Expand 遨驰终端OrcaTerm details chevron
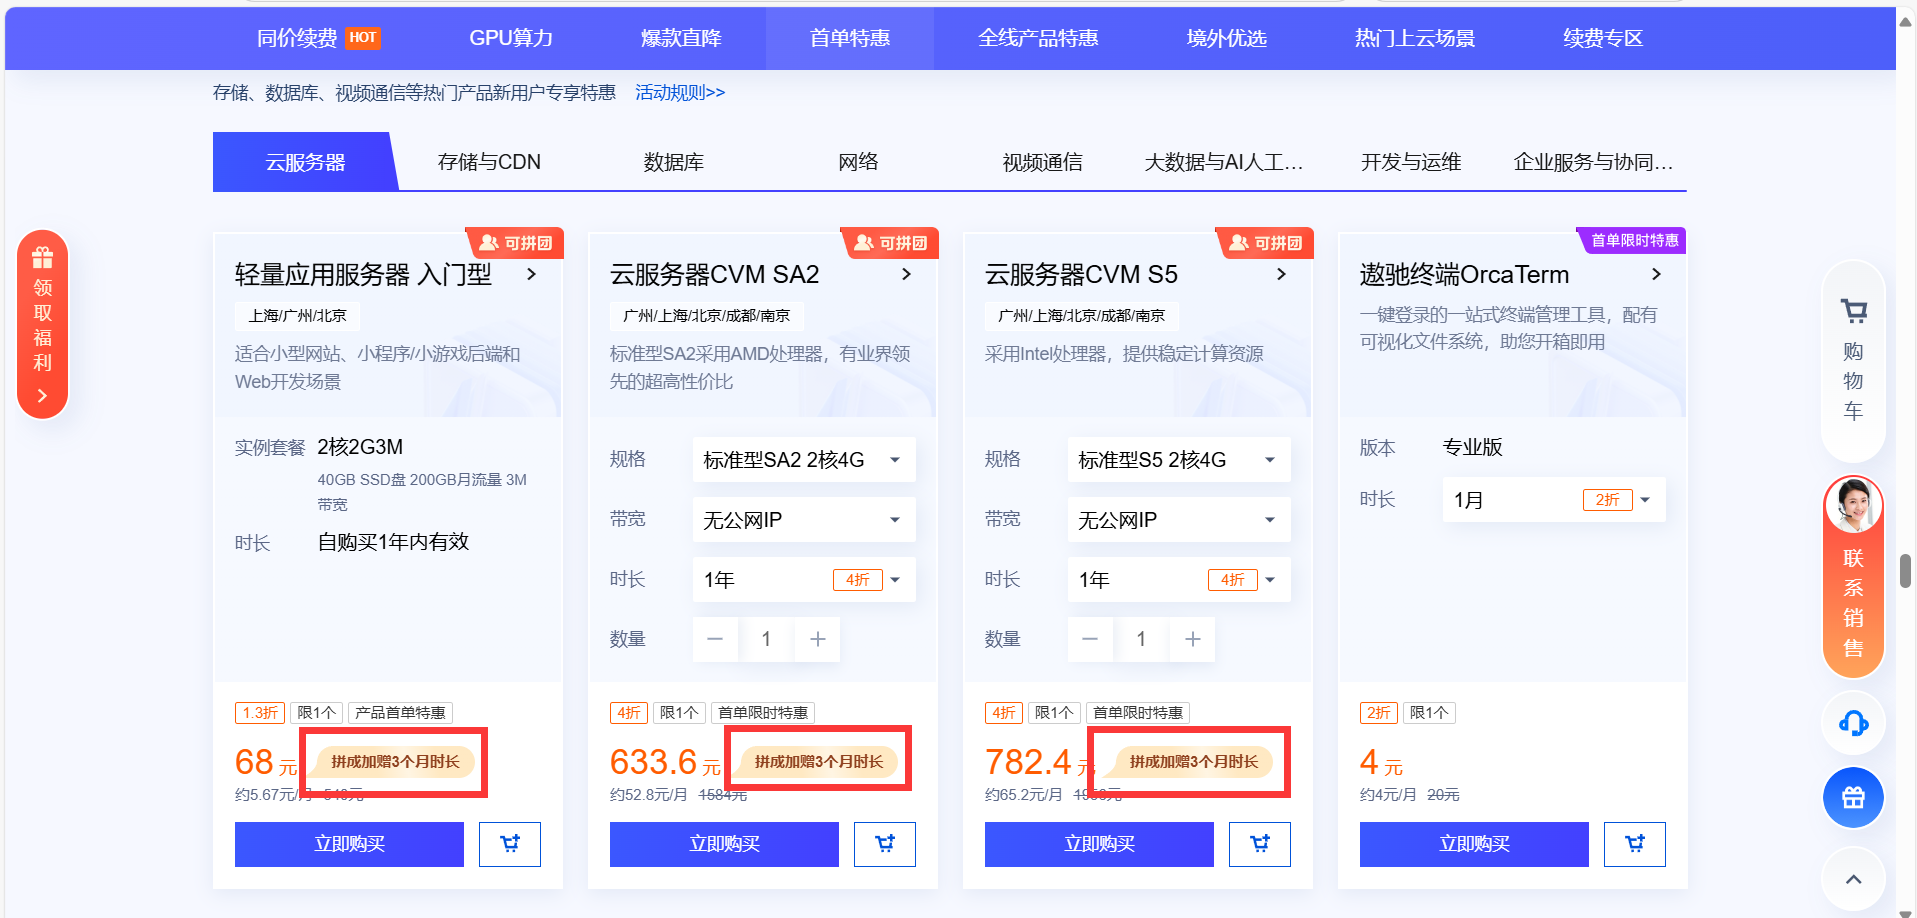 click(x=1657, y=274)
